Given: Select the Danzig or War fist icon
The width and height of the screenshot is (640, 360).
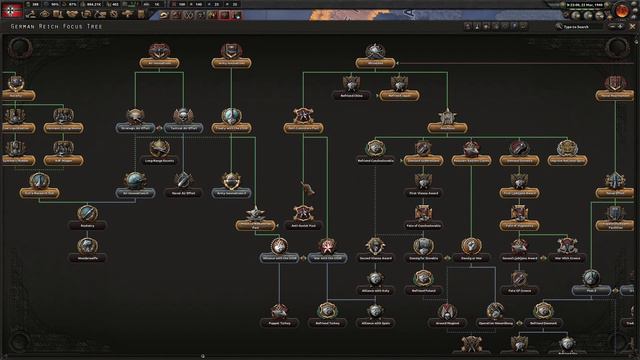Looking at the screenshot, I should [x=471, y=246].
